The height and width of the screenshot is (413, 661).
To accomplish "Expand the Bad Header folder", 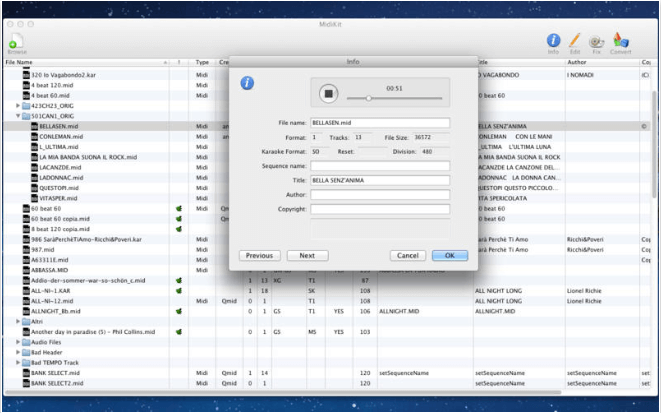I will [18, 352].
